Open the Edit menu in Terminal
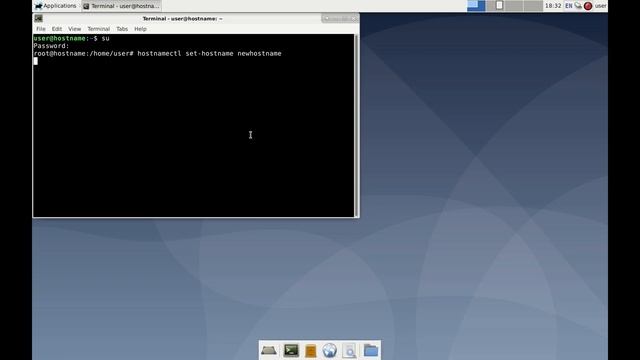The width and height of the screenshot is (640, 360). tap(57, 29)
